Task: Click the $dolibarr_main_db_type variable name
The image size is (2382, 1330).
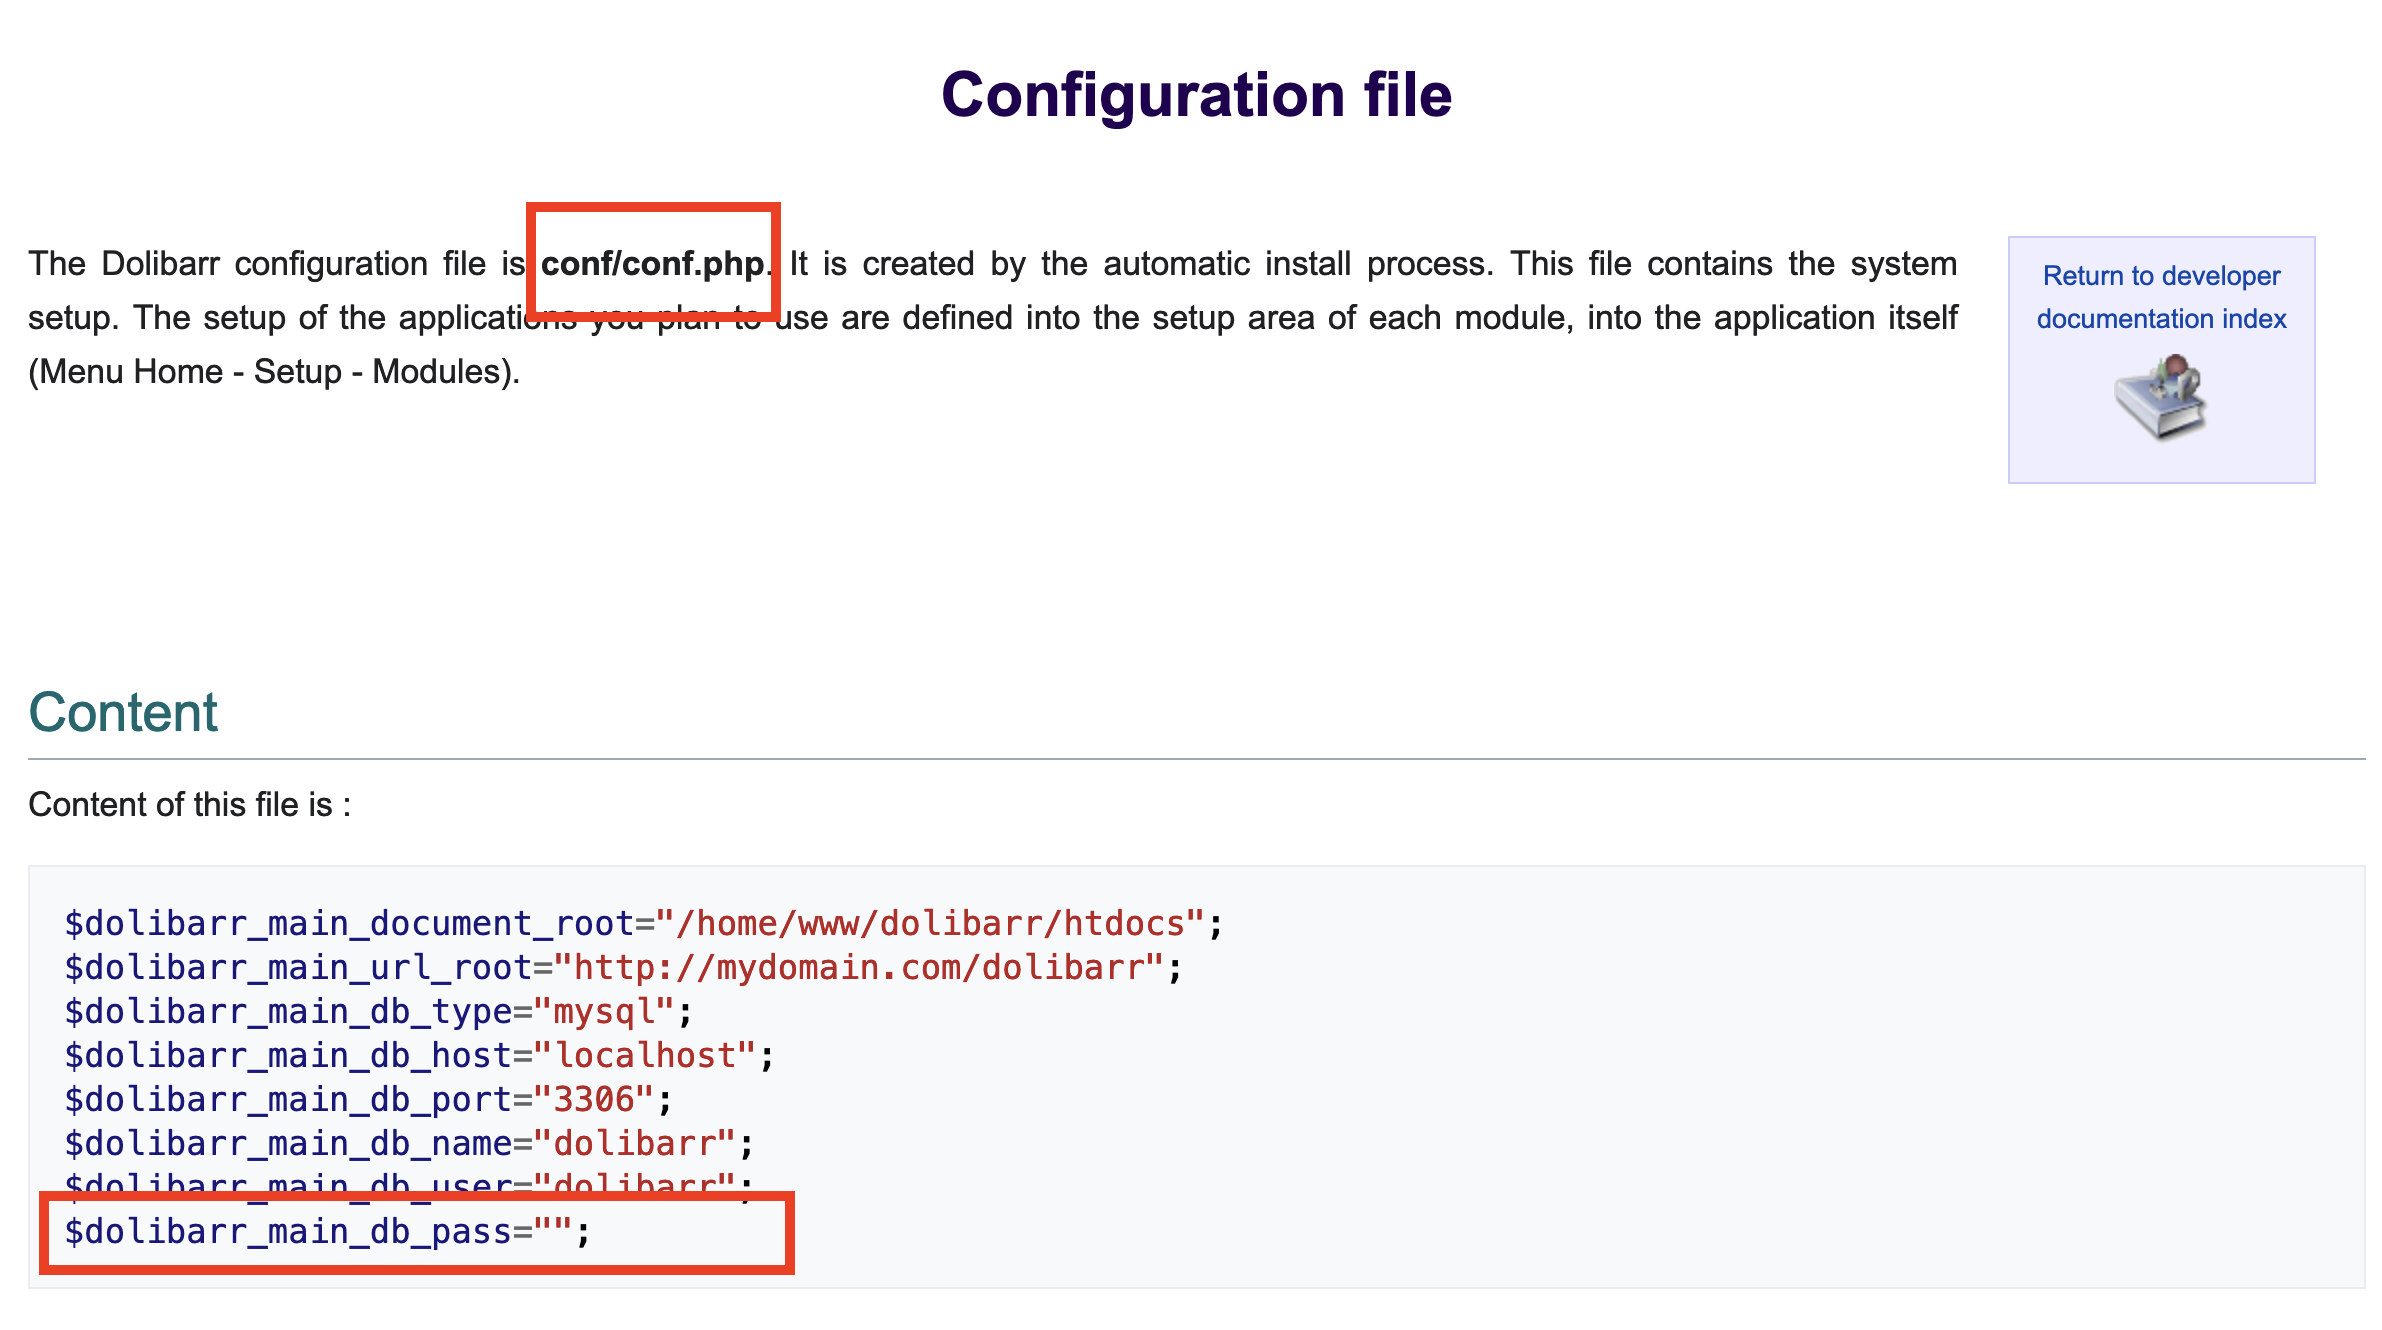Action: point(288,1012)
